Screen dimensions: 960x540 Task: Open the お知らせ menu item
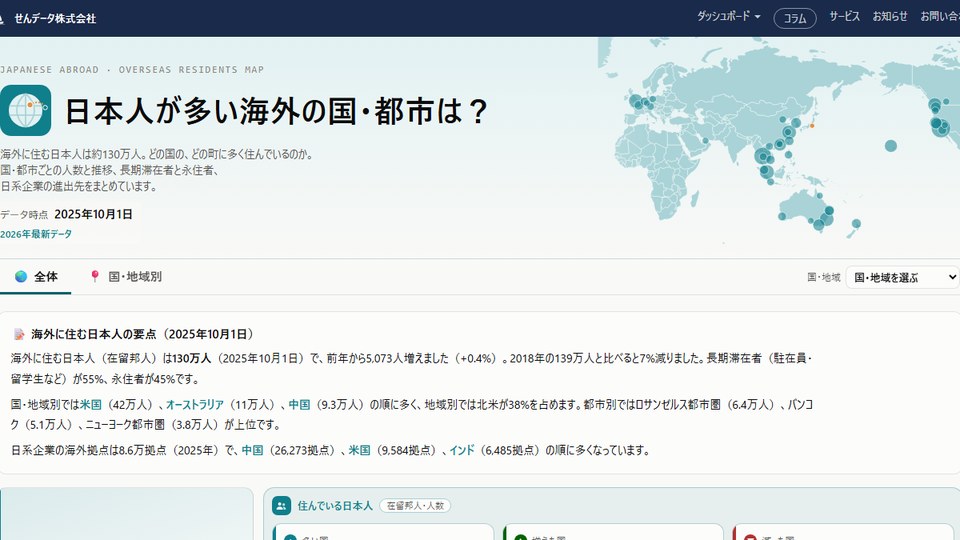[x=890, y=17]
